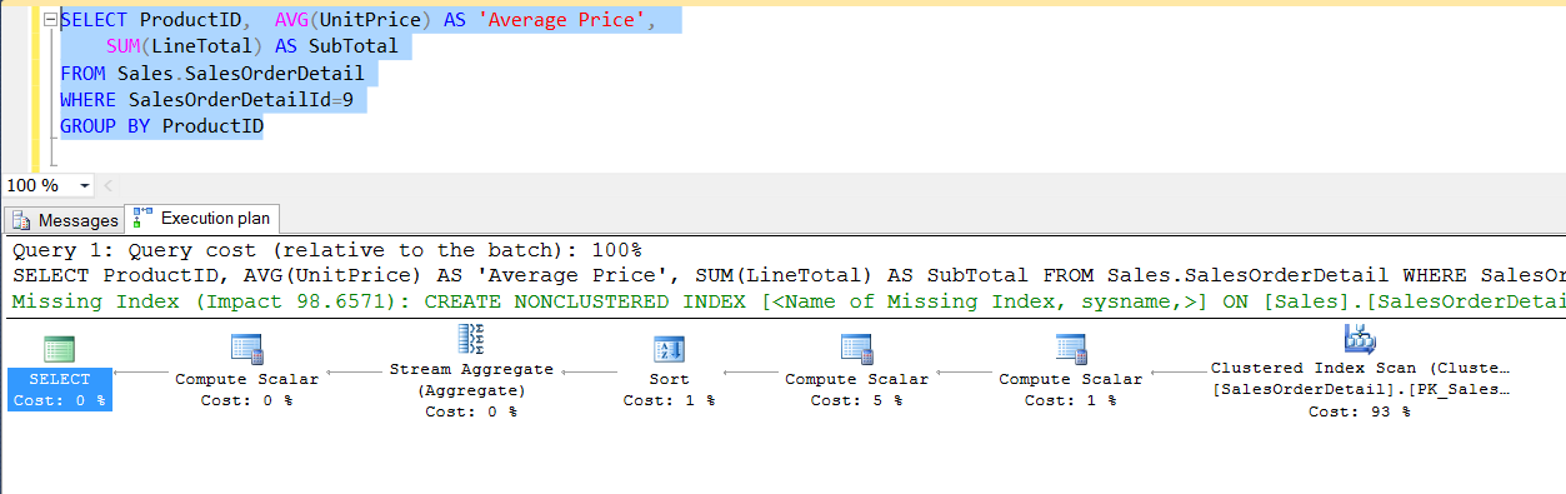Image resolution: width=1566 pixels, height=494 pixels.
Task: Click the Sort Cost: 1 % label
Action: coord(669,389)
